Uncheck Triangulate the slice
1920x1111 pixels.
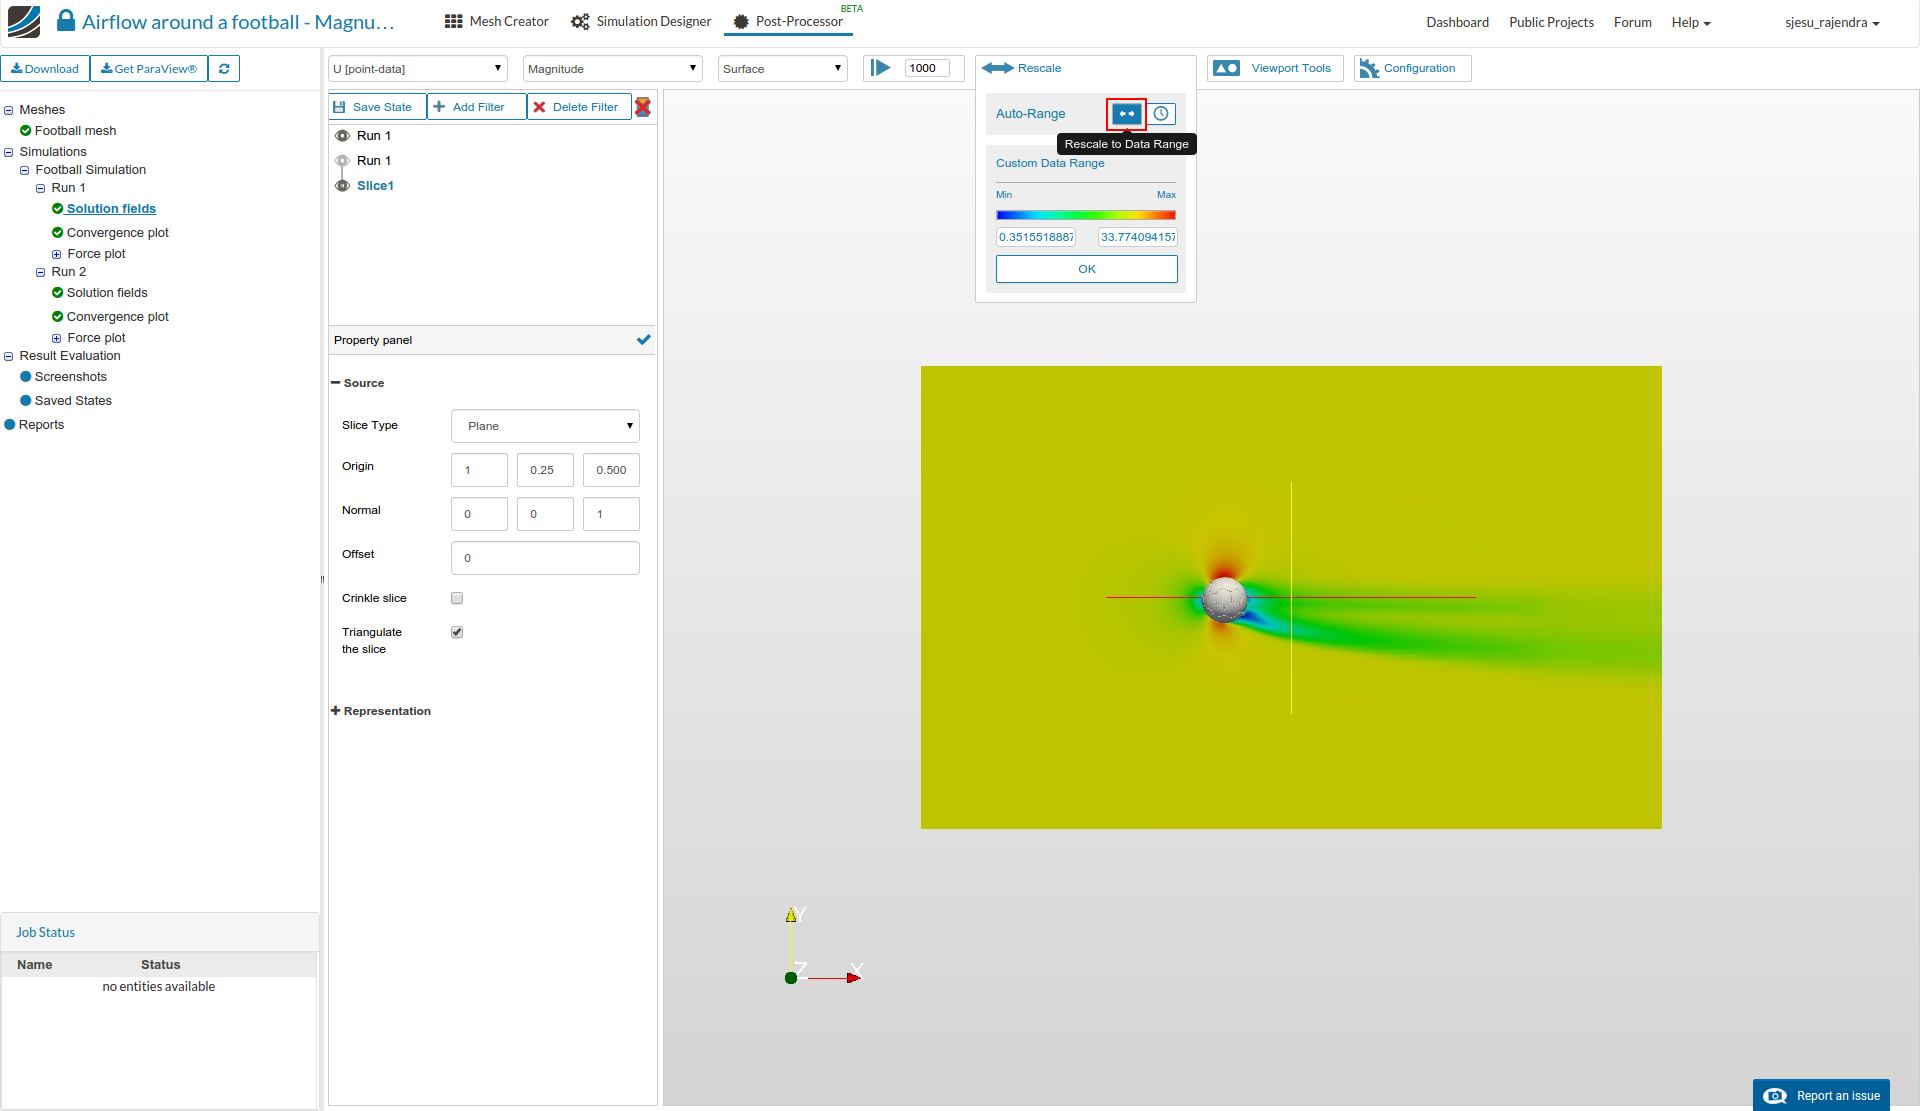point(457,632)
